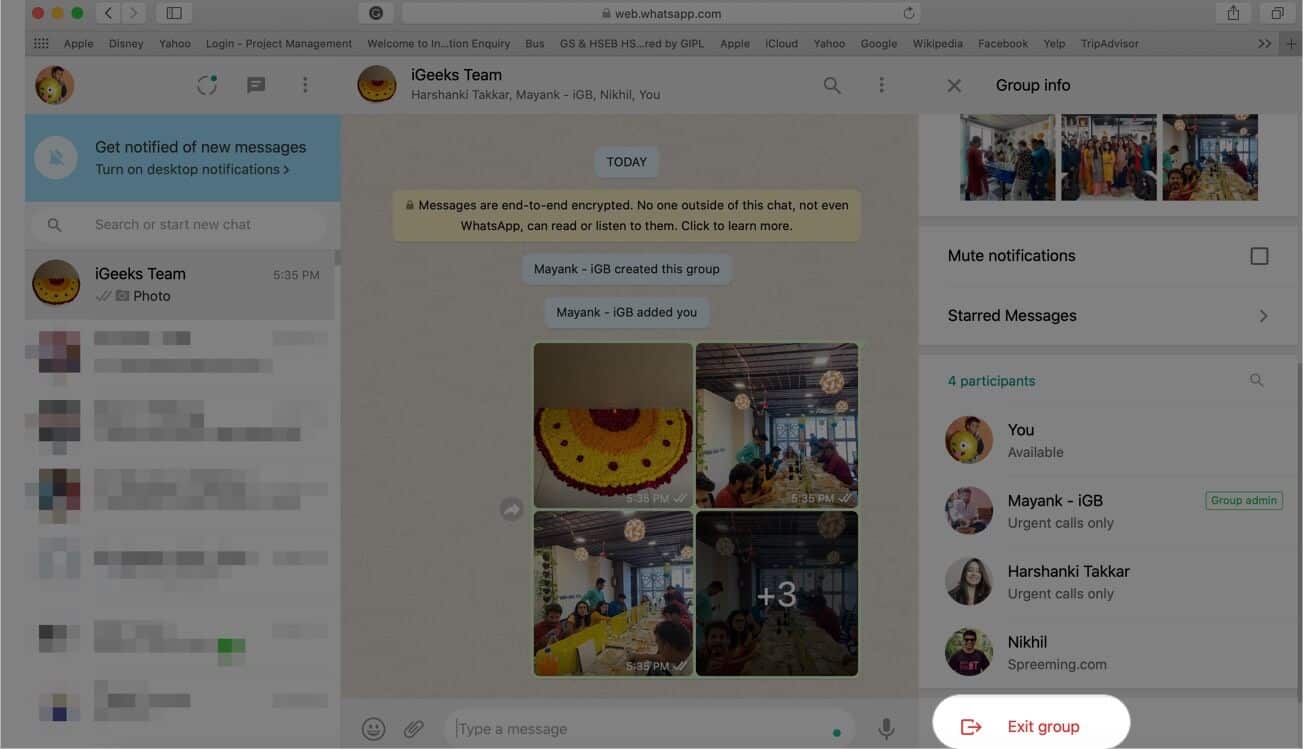1304x749 pixels.
Task: Click the Type a message field
Action: click(x=650, y=729)
